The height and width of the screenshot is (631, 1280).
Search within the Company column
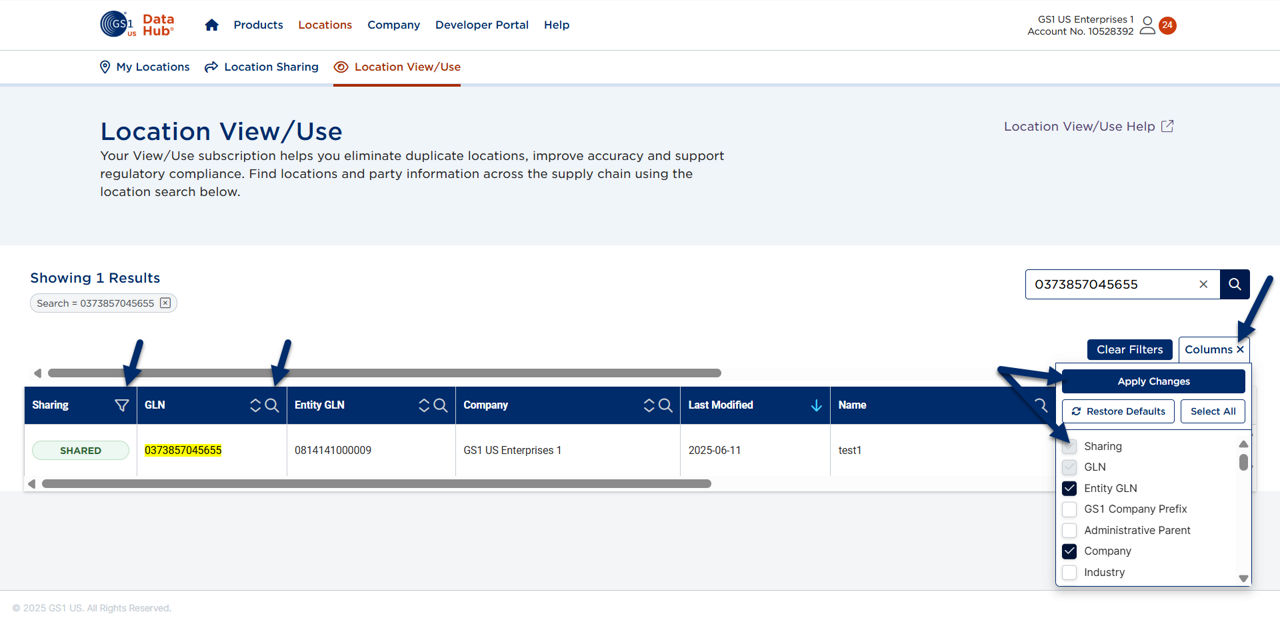coord(666,406)
